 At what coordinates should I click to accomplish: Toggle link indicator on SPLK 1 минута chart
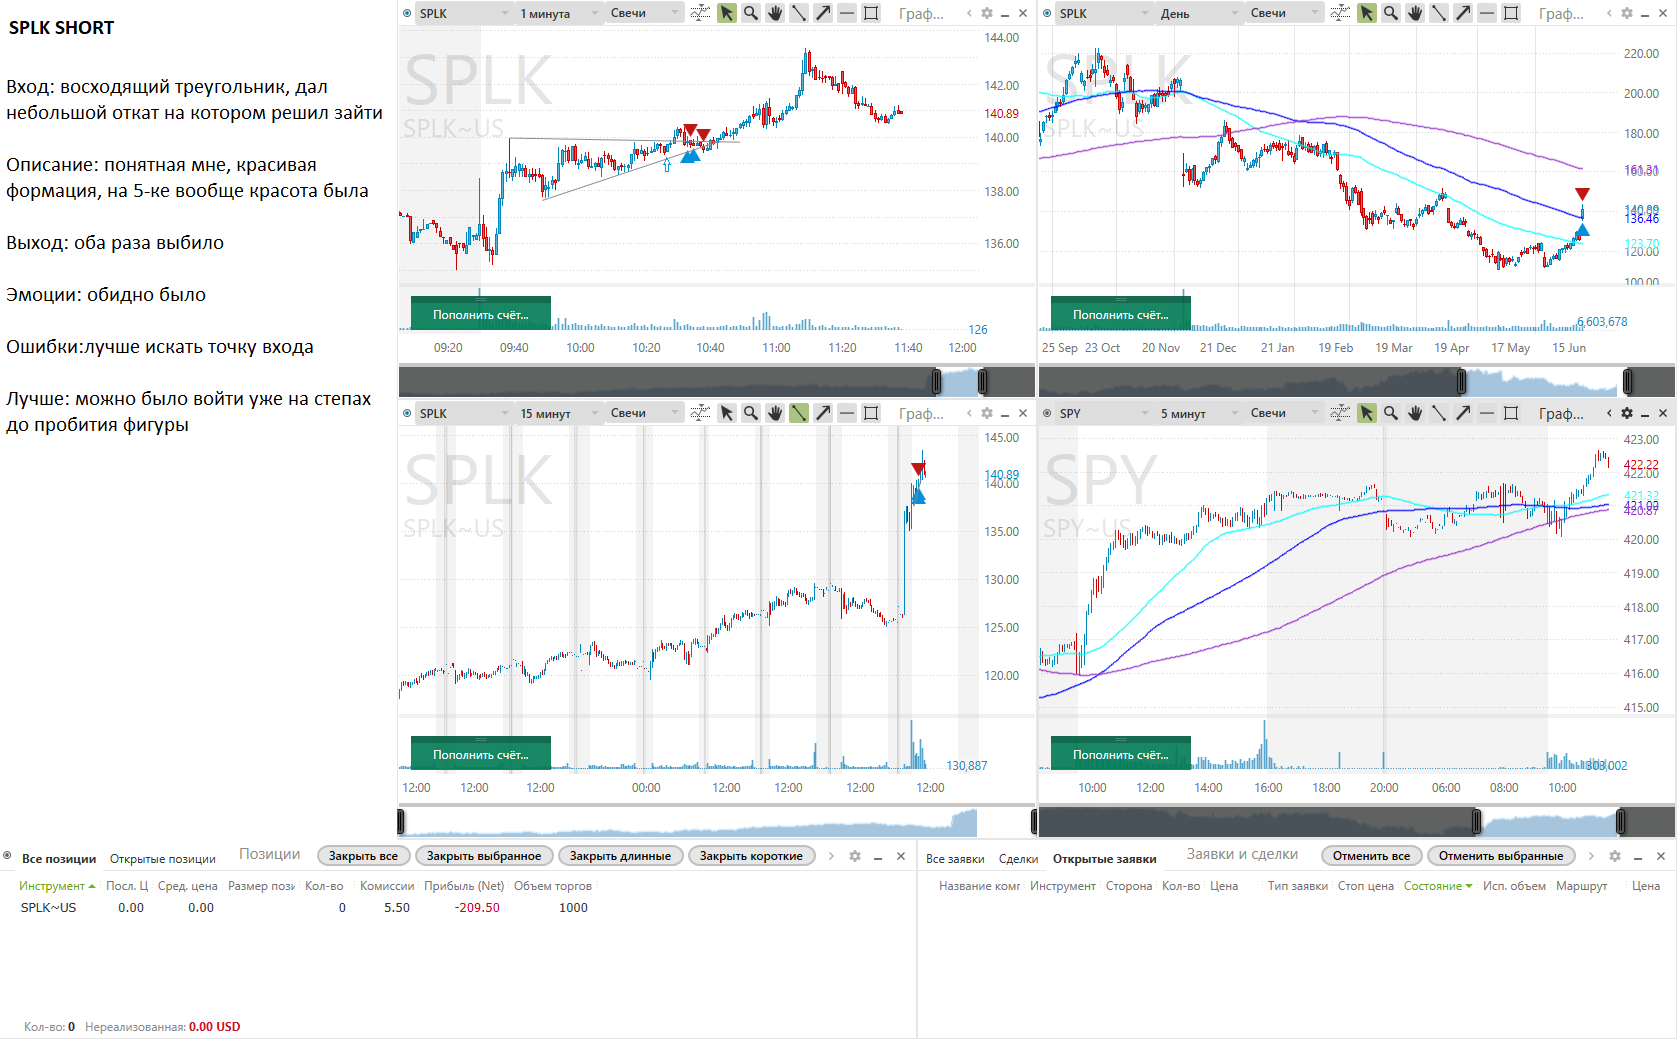point(407,13)
